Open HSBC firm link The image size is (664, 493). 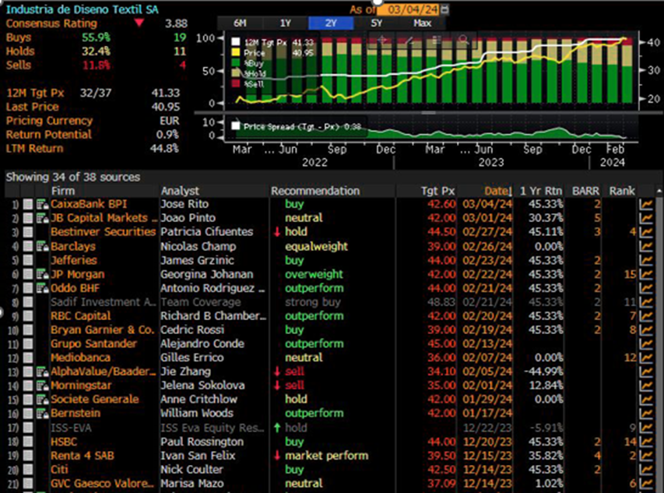(x=64, y=442)
